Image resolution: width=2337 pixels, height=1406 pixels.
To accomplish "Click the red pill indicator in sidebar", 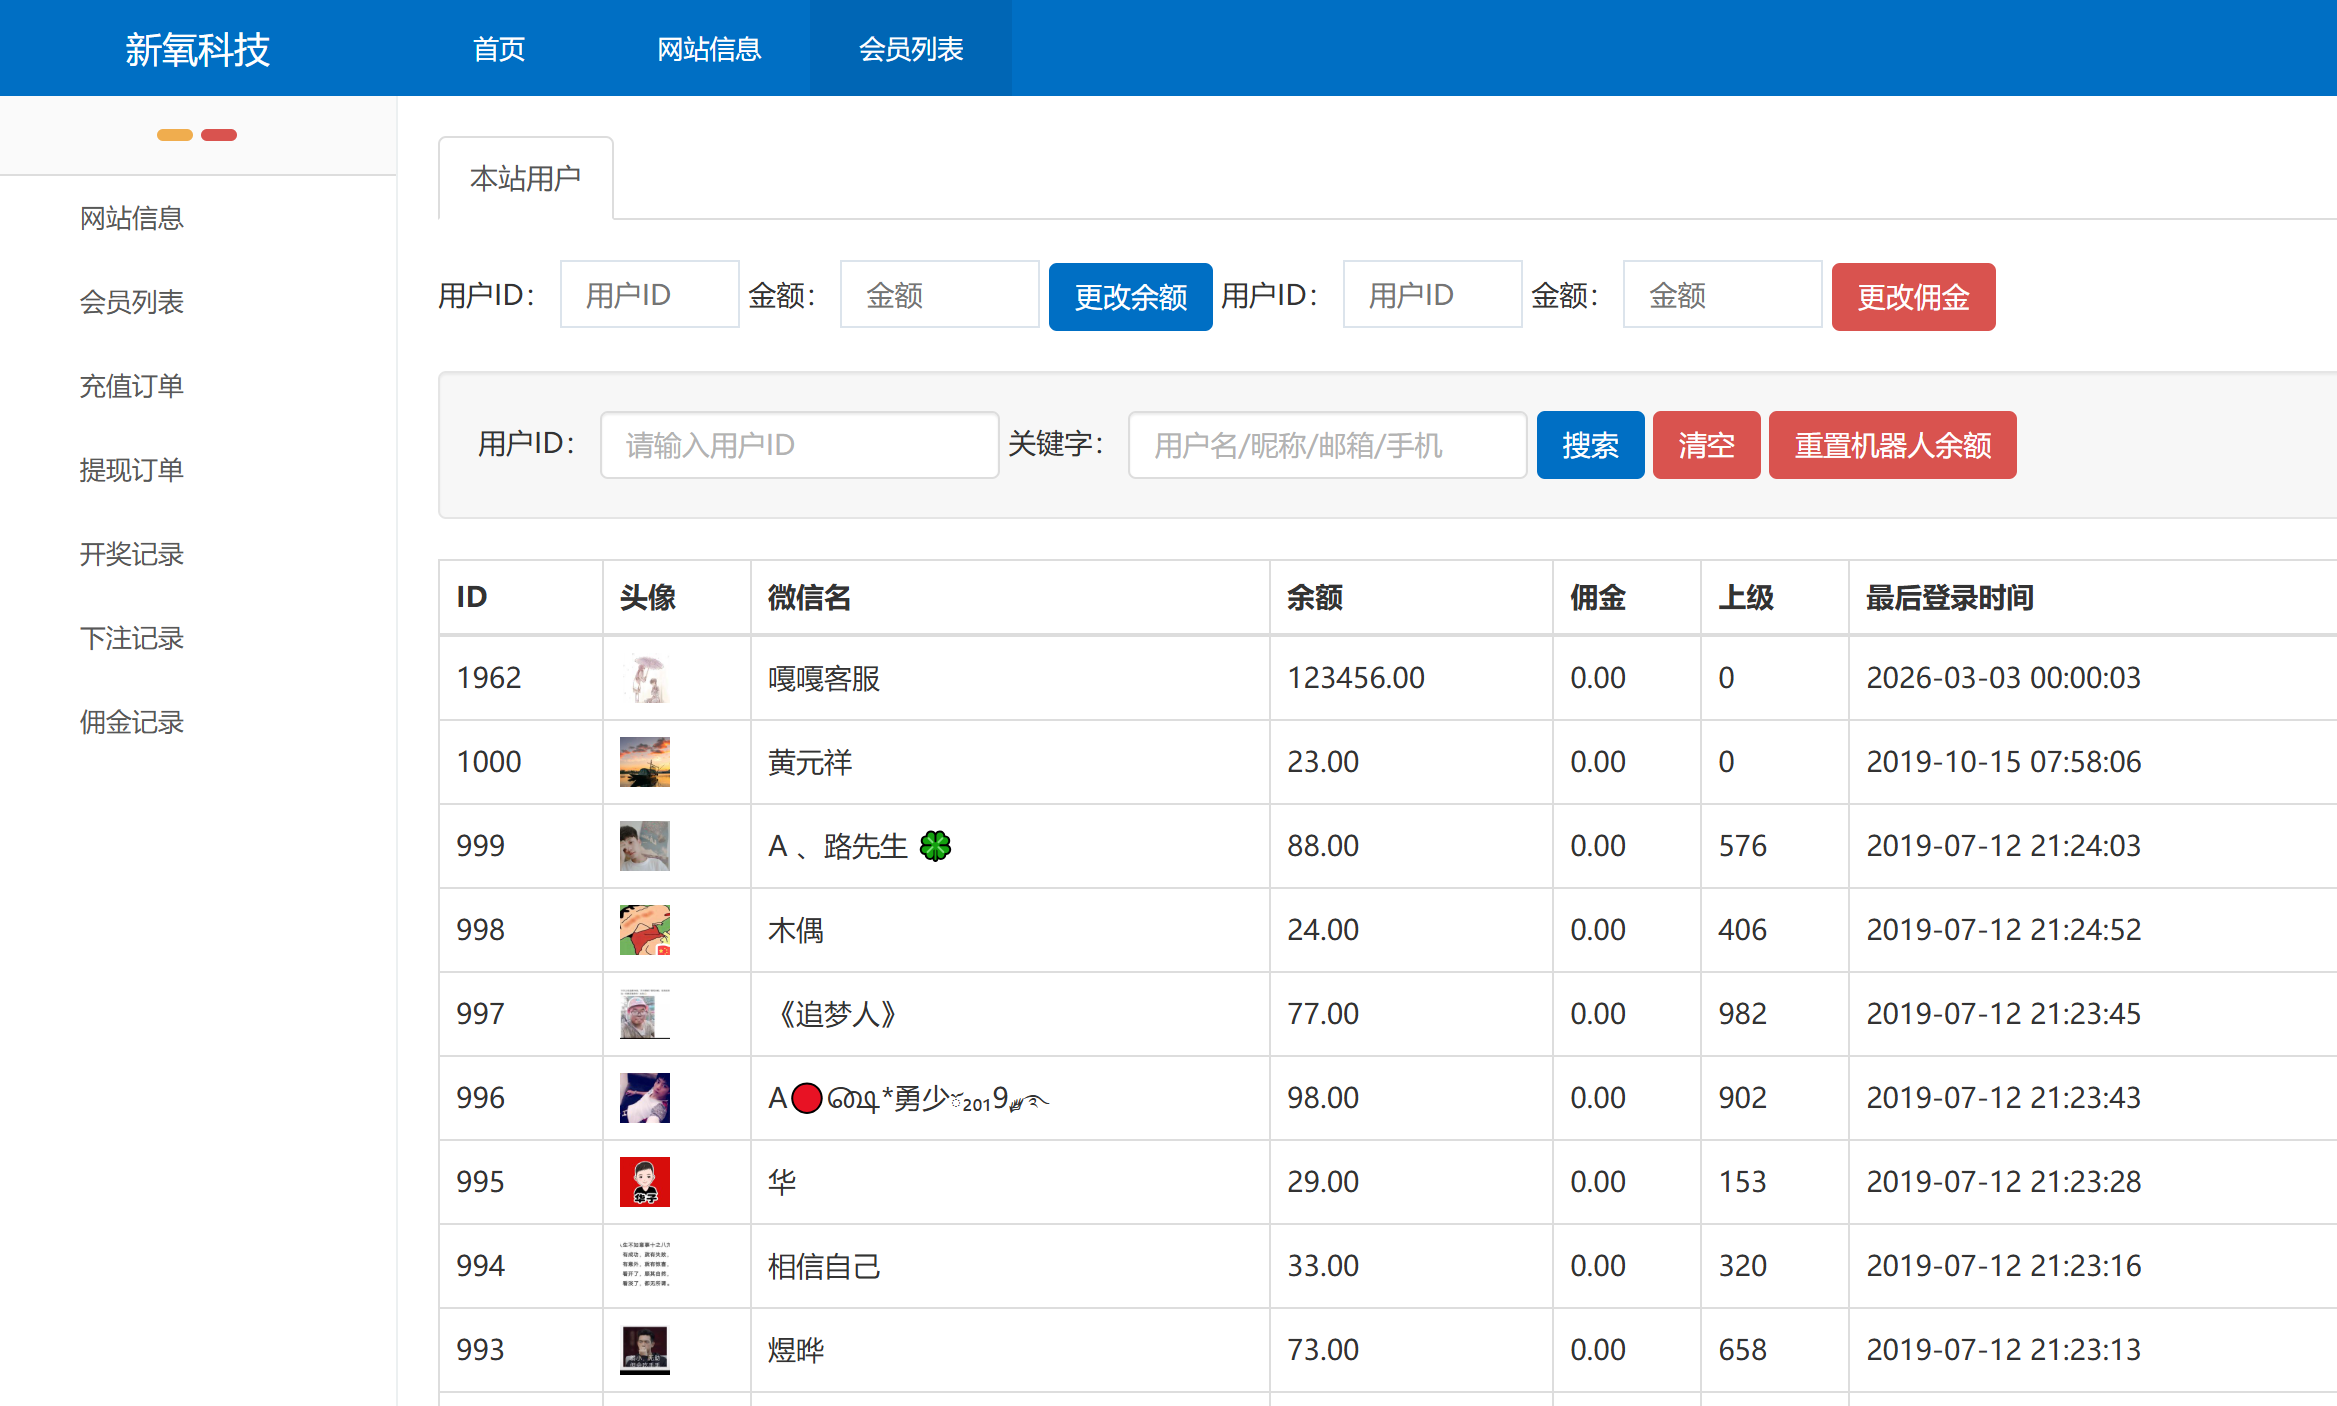I will tap(219, 135).
